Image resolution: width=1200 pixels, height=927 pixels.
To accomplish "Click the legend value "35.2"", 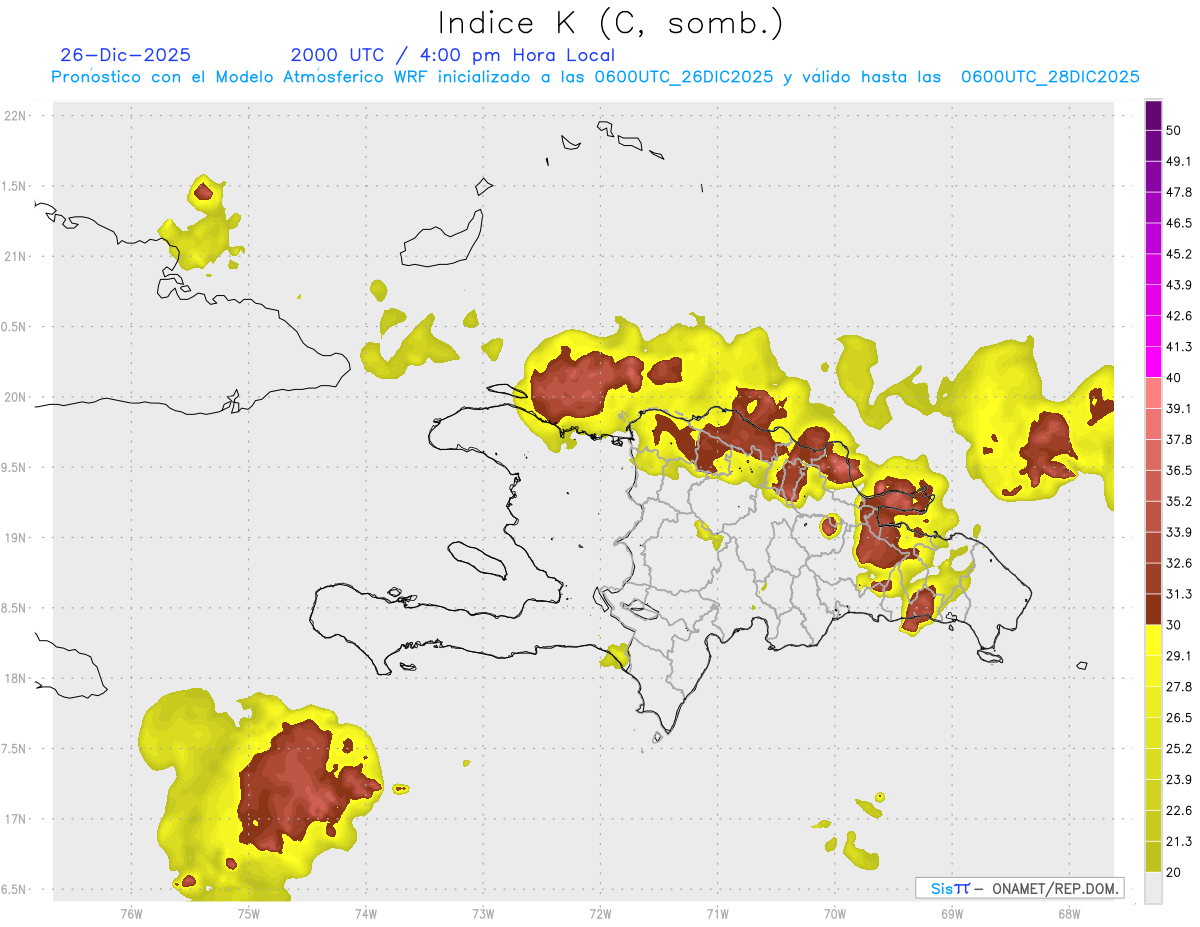I will [1179, 501].
